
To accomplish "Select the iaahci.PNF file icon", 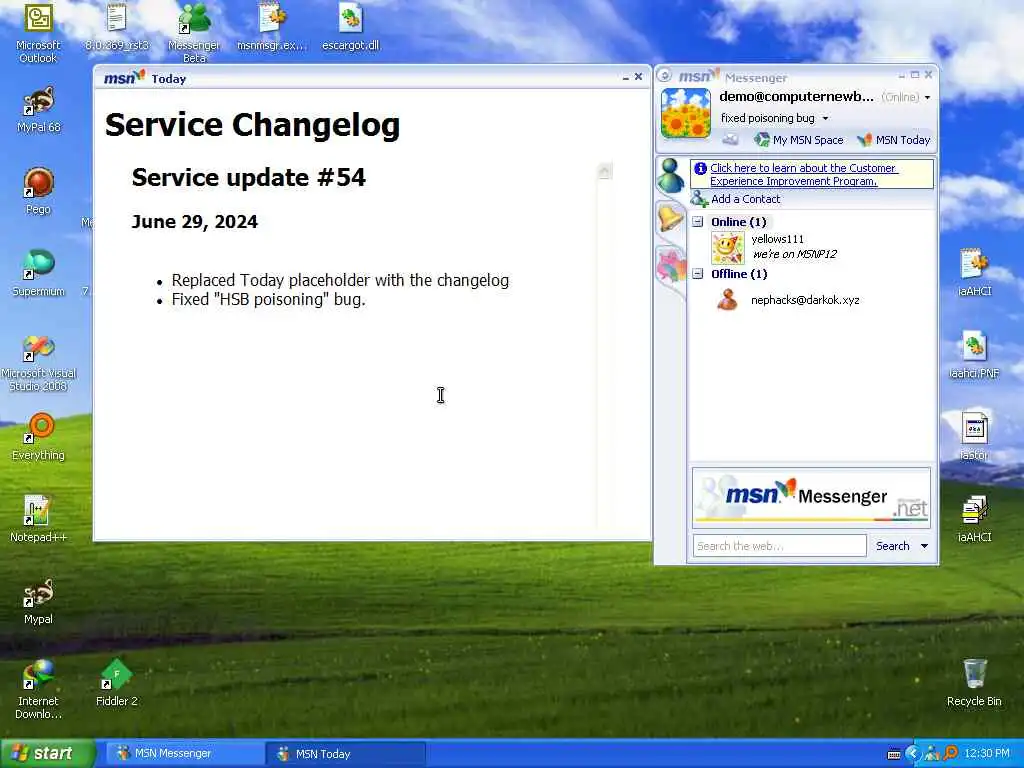I will (974, 355).
